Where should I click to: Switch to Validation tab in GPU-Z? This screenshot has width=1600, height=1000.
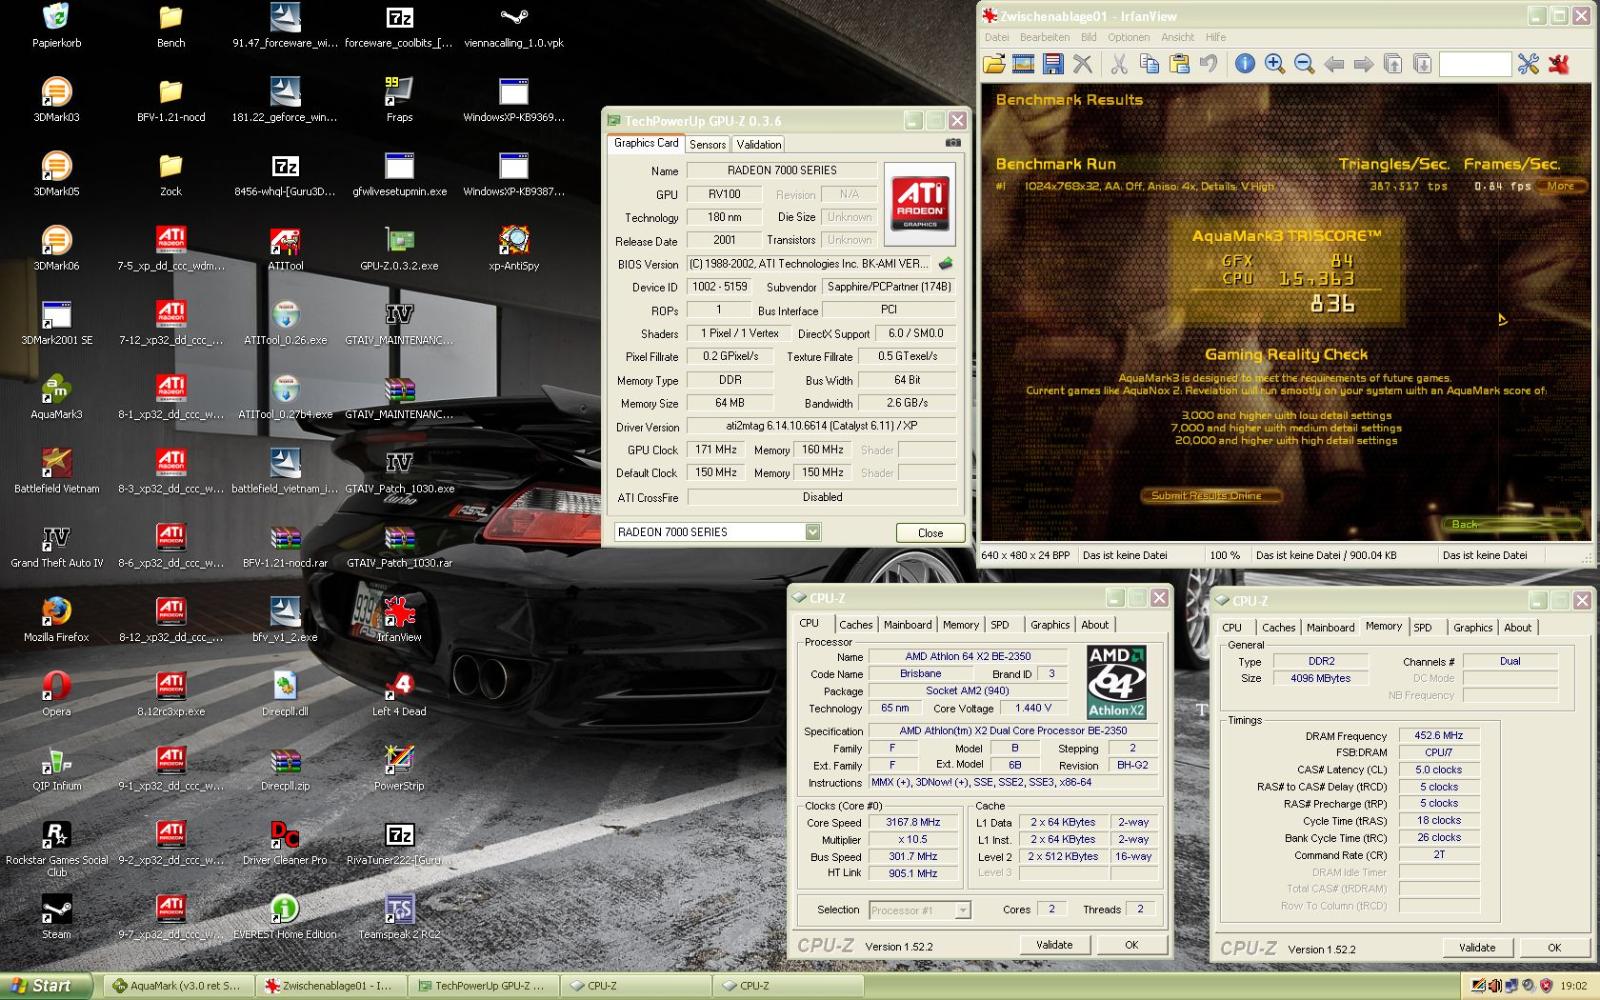coord(759,145)
